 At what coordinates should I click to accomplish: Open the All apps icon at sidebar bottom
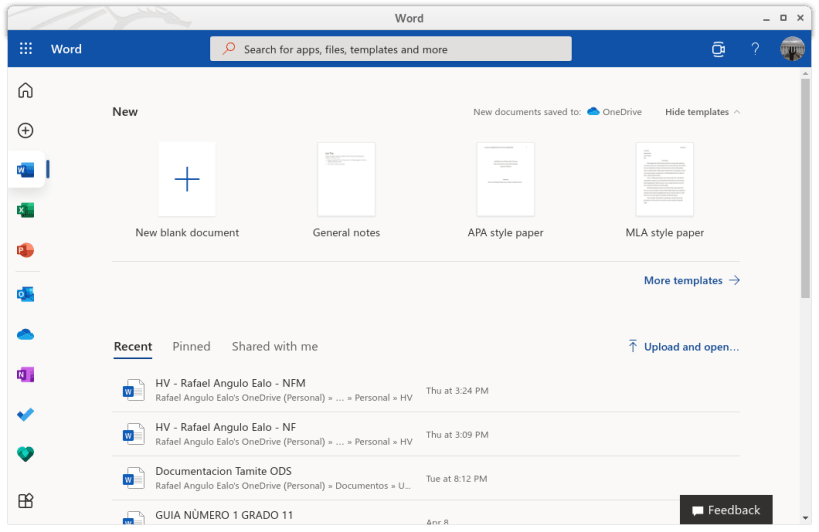click(x=25, y=501)
